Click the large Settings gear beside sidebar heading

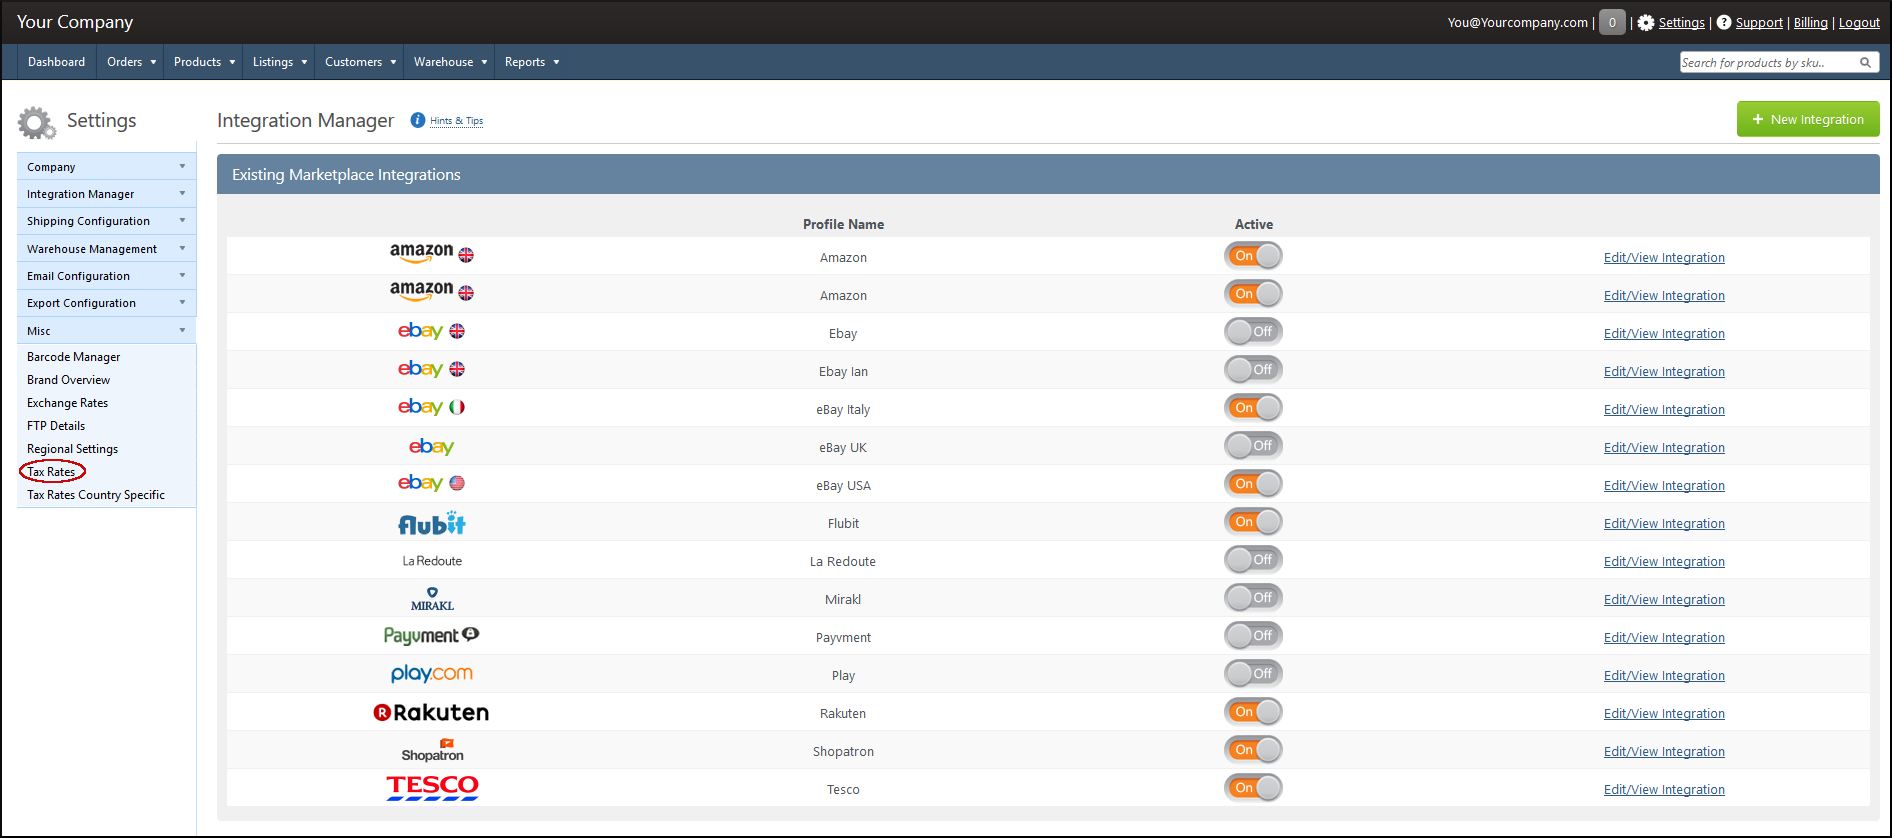(36, 123)
